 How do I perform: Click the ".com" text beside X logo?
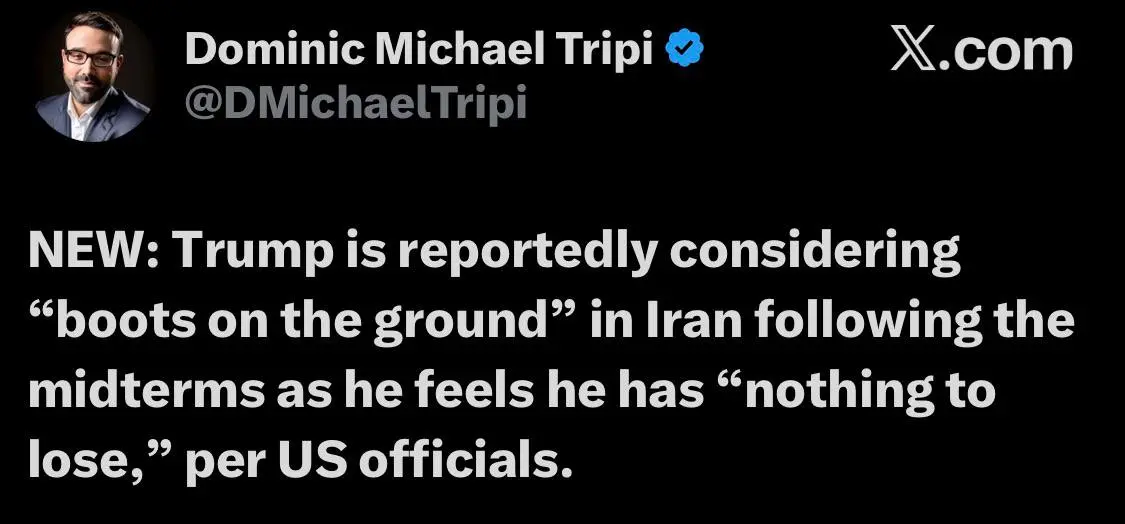(1006, 52)
